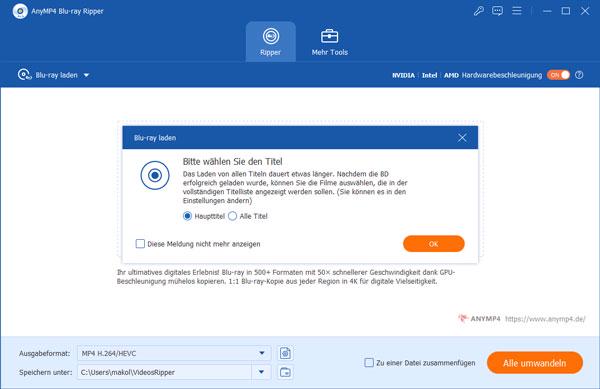The width and height of the screenshot is (600, 389).
Task: Open the output folder browse icon
Action: [285, 372]
